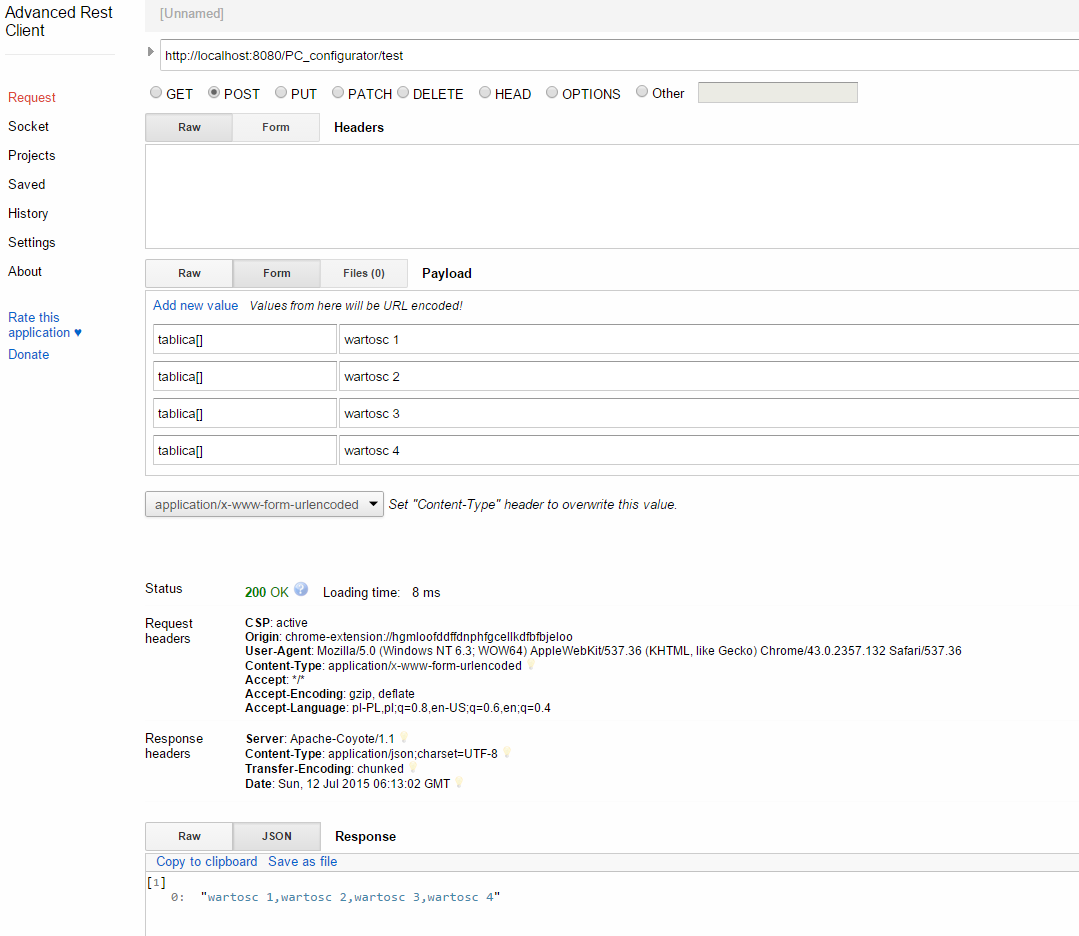Open Request in the sidebar
The height and width of the screenshot is (936, 1079).
point(32,98)
